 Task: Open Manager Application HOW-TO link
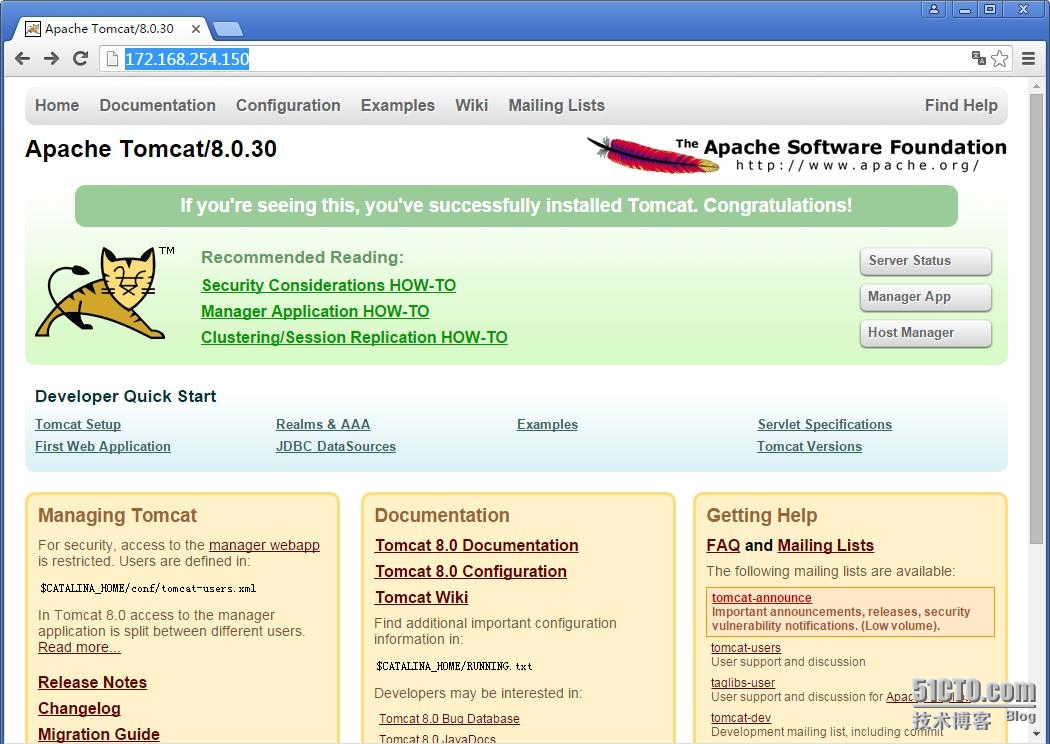pos(315,311)
